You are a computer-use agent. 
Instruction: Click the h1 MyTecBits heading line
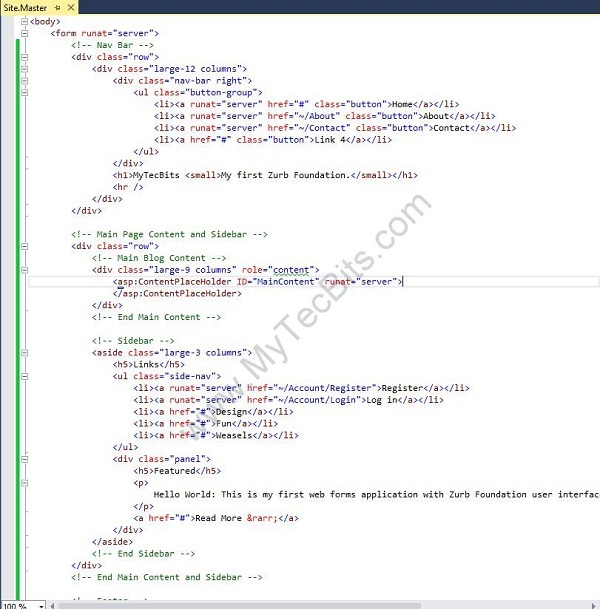click(265, 175)
